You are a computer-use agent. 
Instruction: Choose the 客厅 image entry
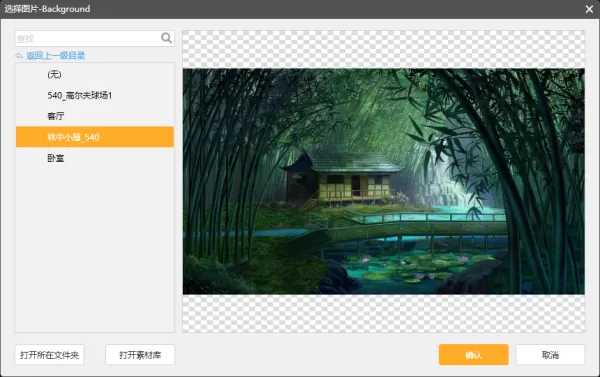click(95, 116)
